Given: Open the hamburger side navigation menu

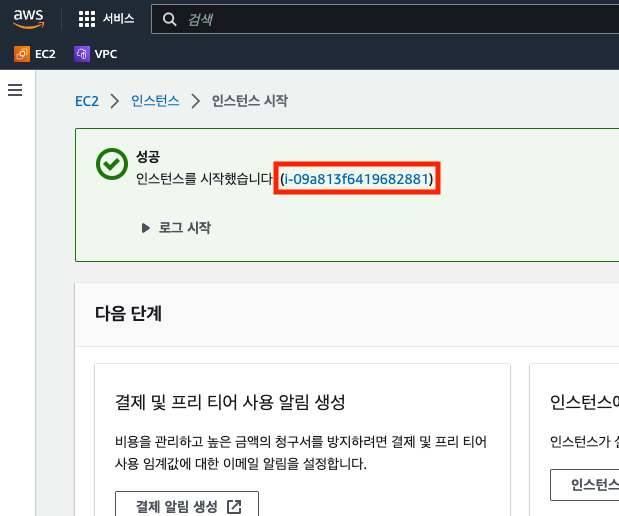Looking at the screenshot, I should click(x=15, y=90).
